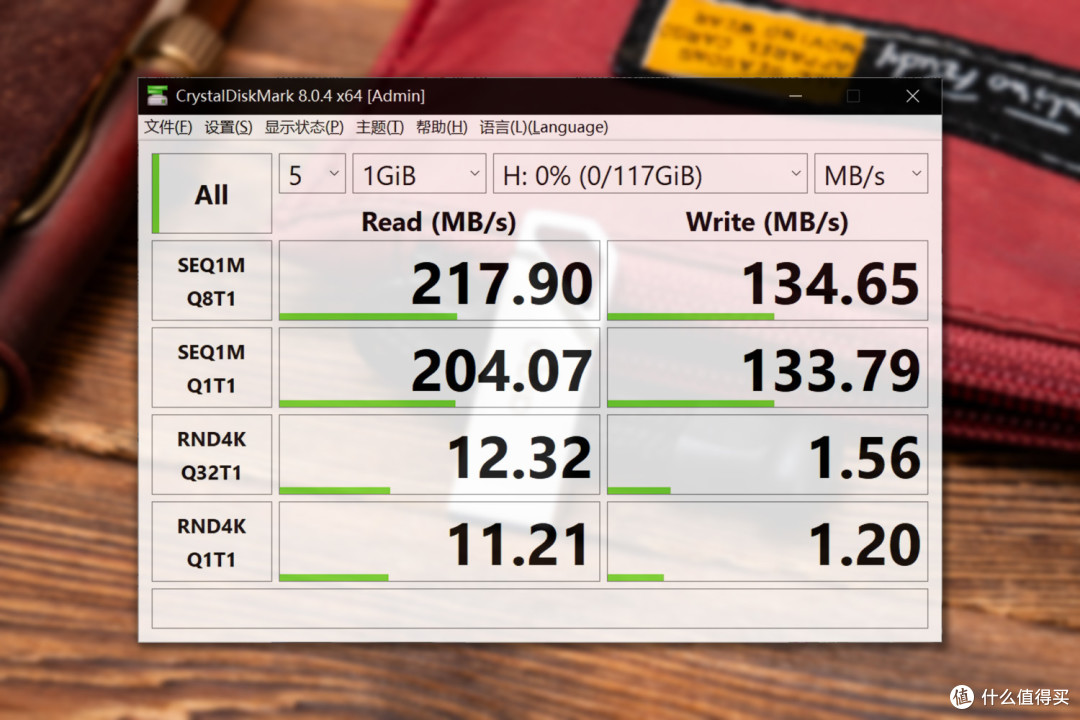Open the test size dropdown showing 1GiB
This screenshot has height=720, width=1080.
pos(419,174)
